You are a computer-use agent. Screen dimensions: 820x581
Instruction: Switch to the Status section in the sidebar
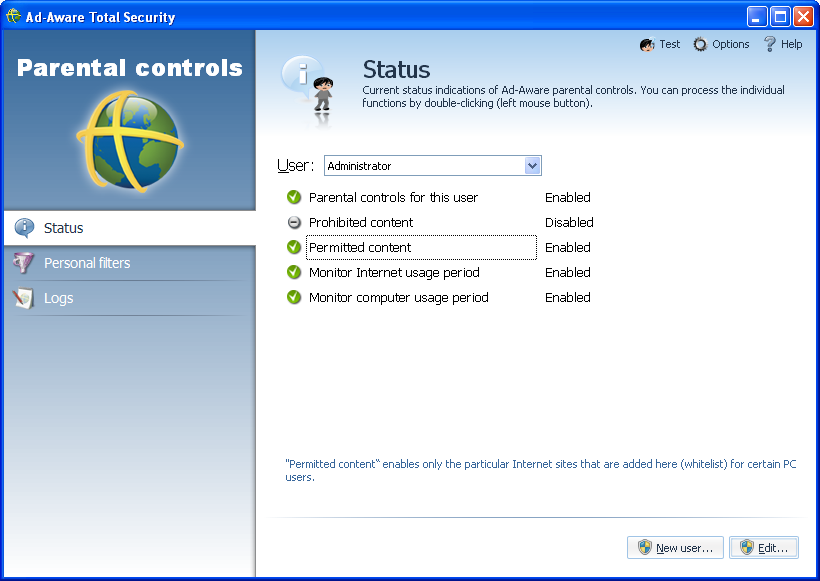tap(130, 228)
